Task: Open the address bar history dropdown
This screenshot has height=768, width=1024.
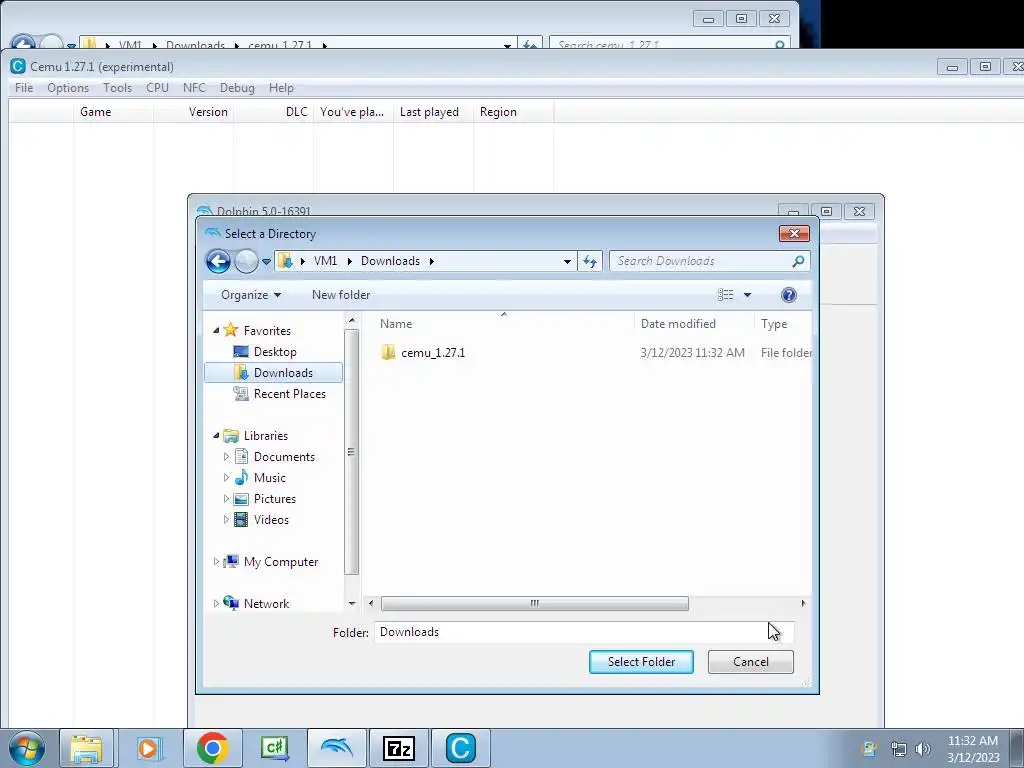Action: point(567,262)
